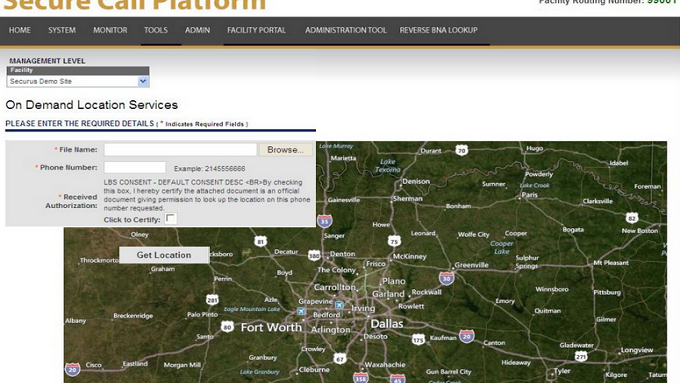Click the Facility dropdown arrow

(x=143, y=81)
